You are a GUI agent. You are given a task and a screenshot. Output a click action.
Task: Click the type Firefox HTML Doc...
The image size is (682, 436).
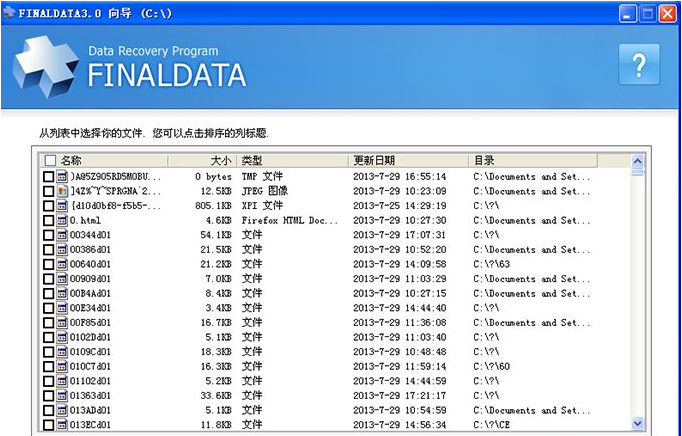tap(289, 221)
